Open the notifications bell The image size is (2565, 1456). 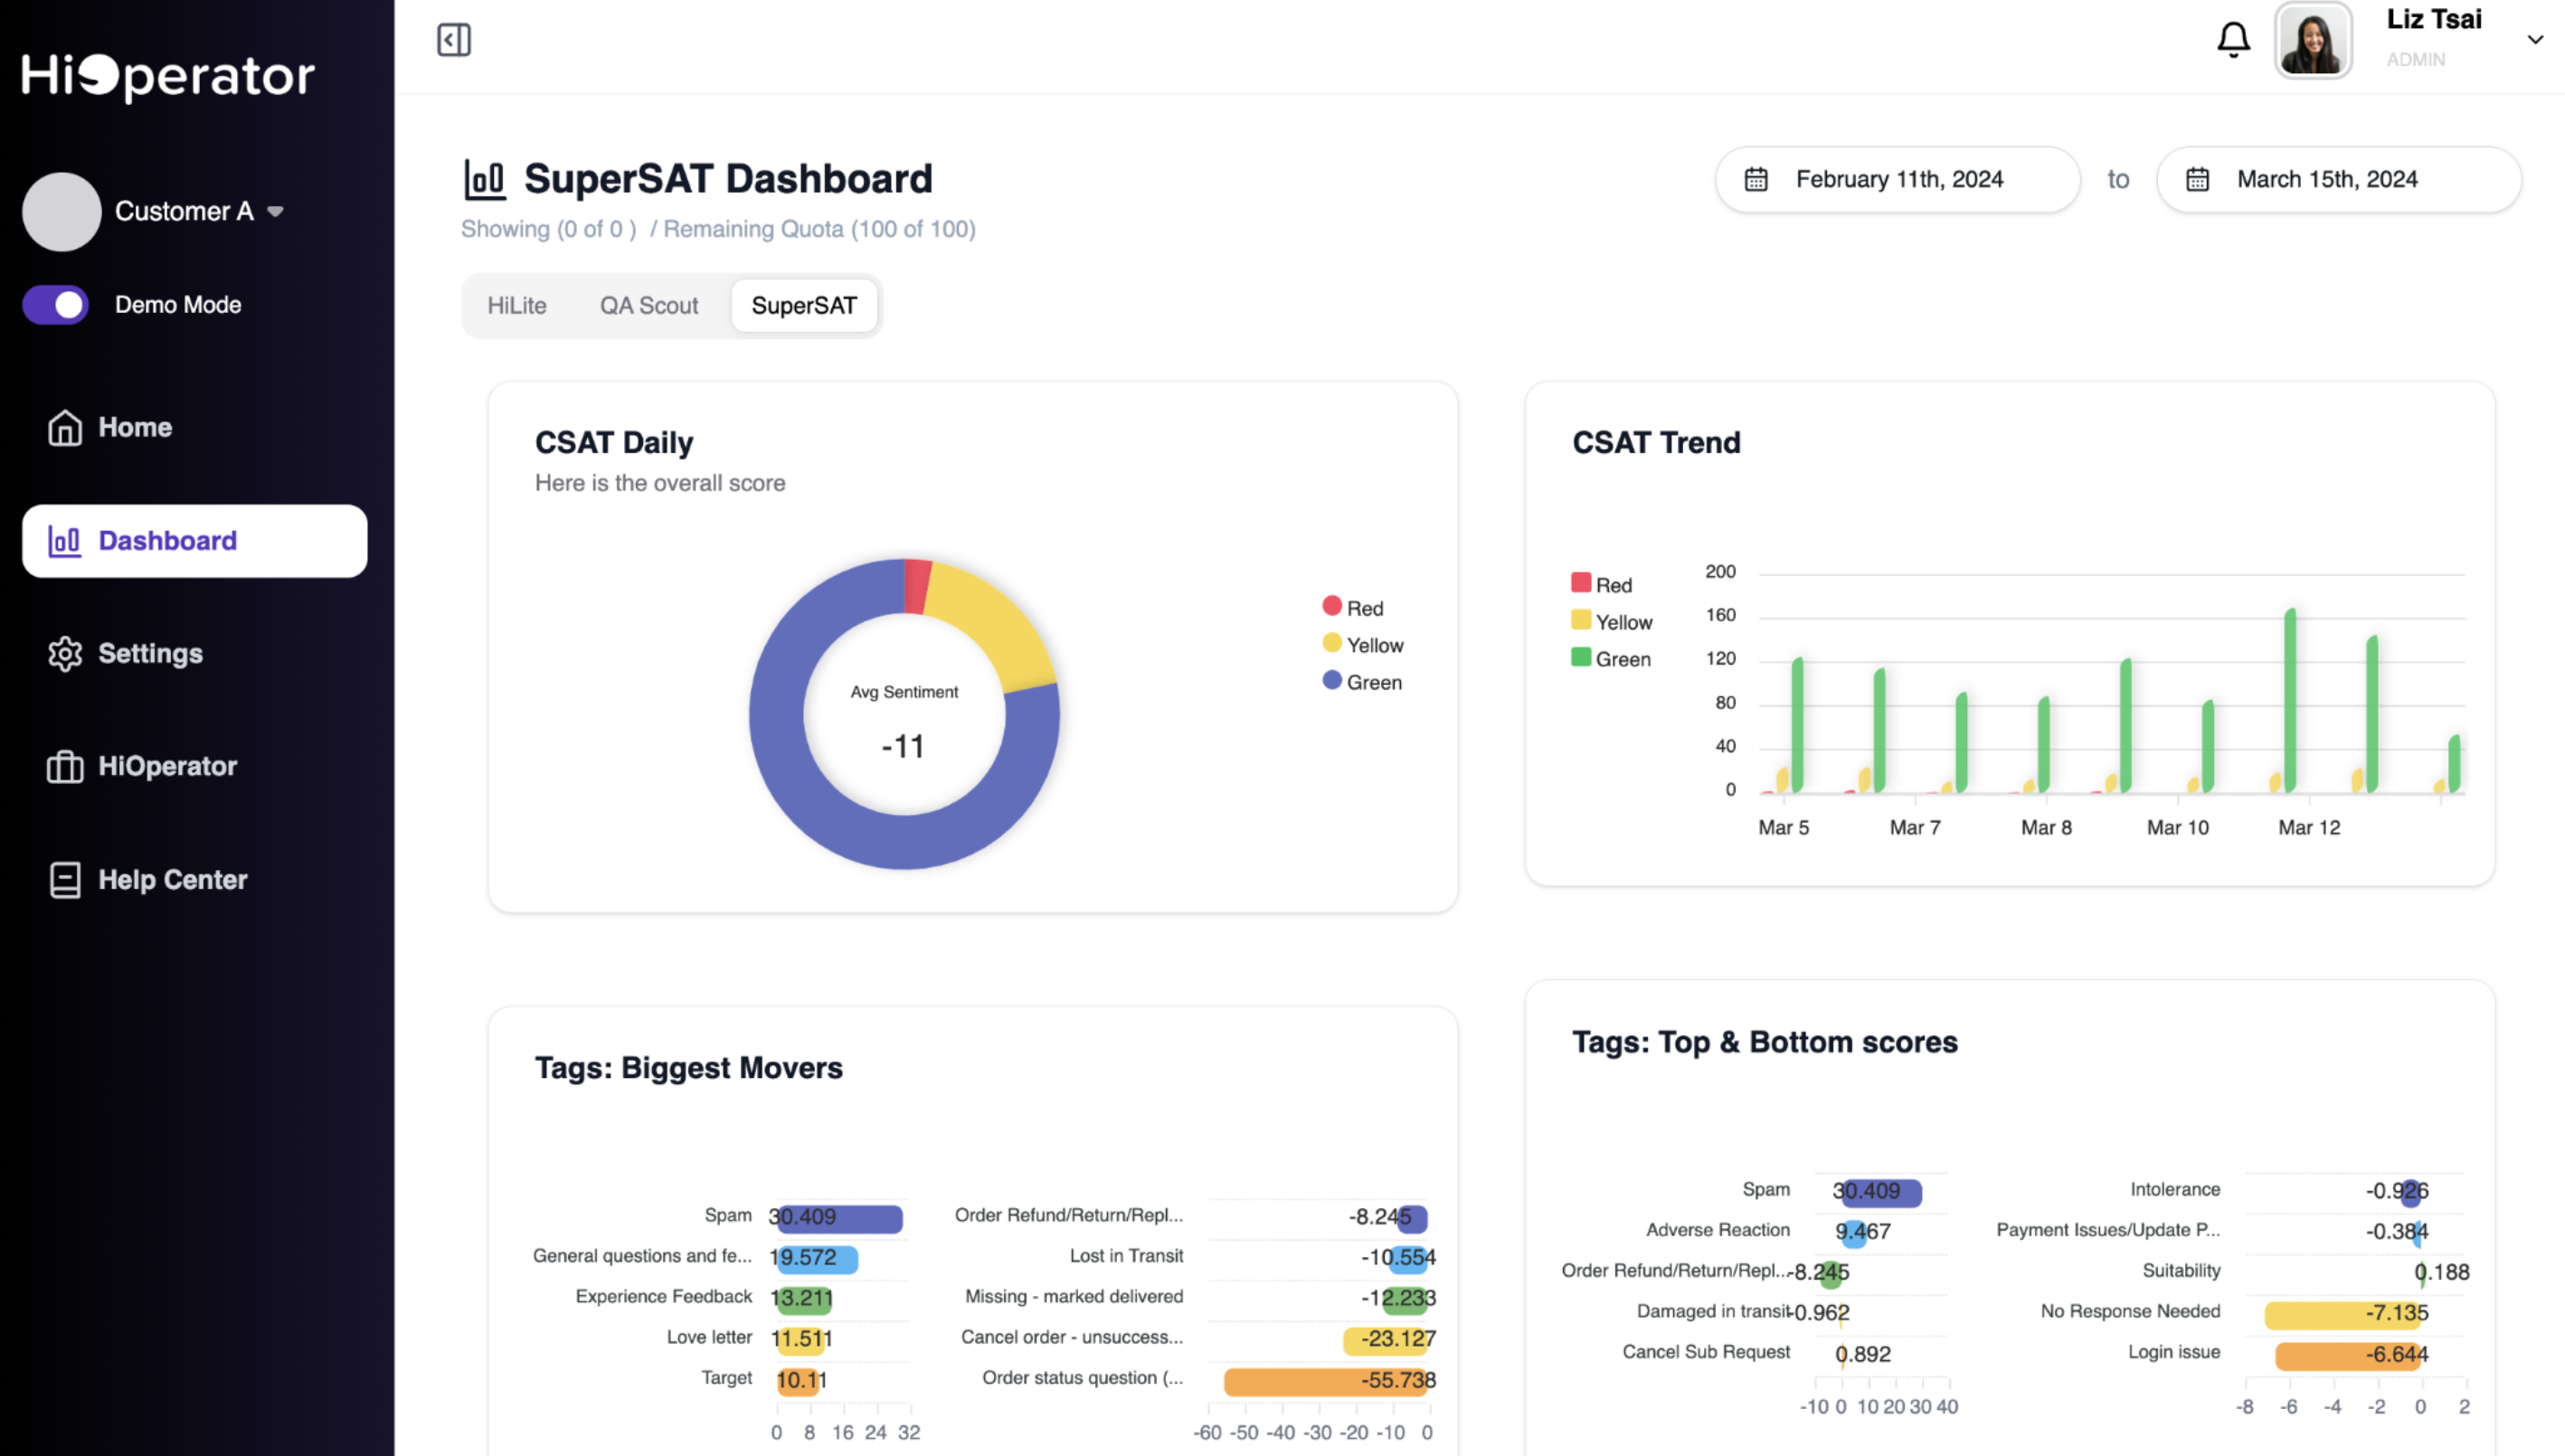pos(2233,40)
